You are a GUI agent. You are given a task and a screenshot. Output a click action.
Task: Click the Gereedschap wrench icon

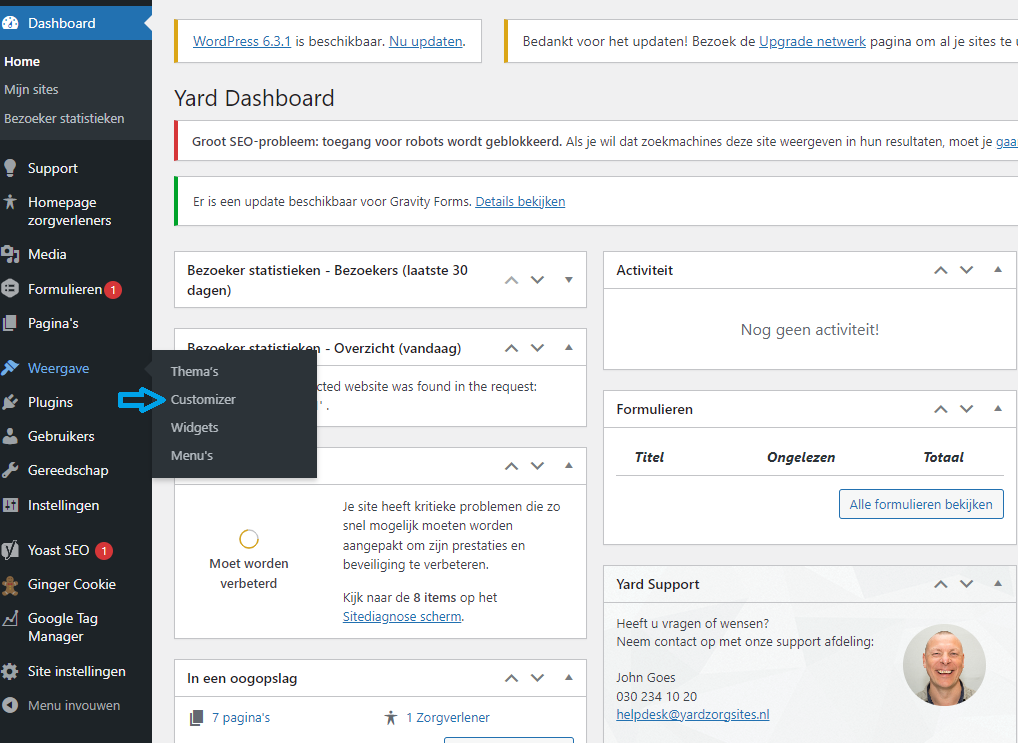[x=10, y=470]
